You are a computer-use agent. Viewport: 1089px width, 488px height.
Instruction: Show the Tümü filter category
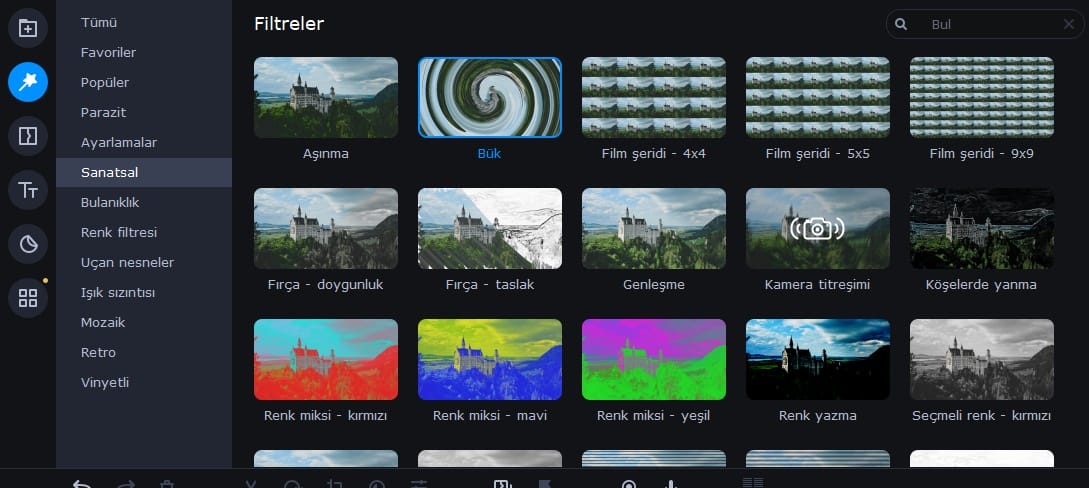click(98, 22)
